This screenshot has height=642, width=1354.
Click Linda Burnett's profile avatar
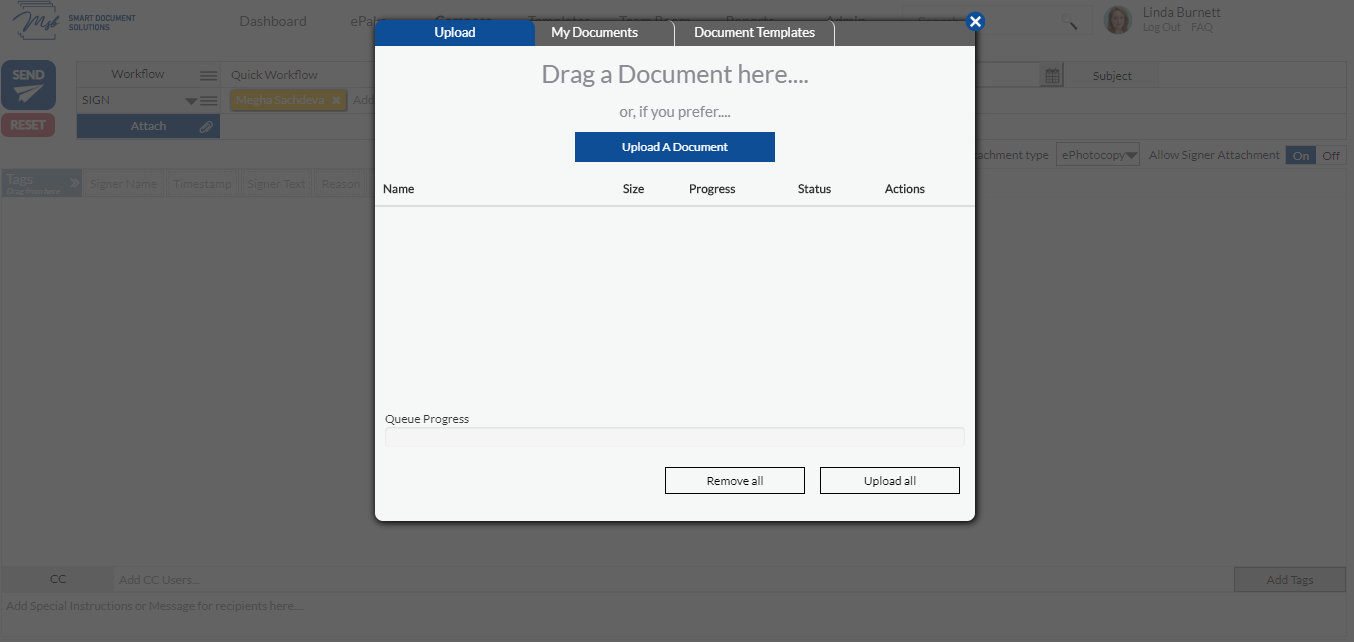click(1117, 20)
